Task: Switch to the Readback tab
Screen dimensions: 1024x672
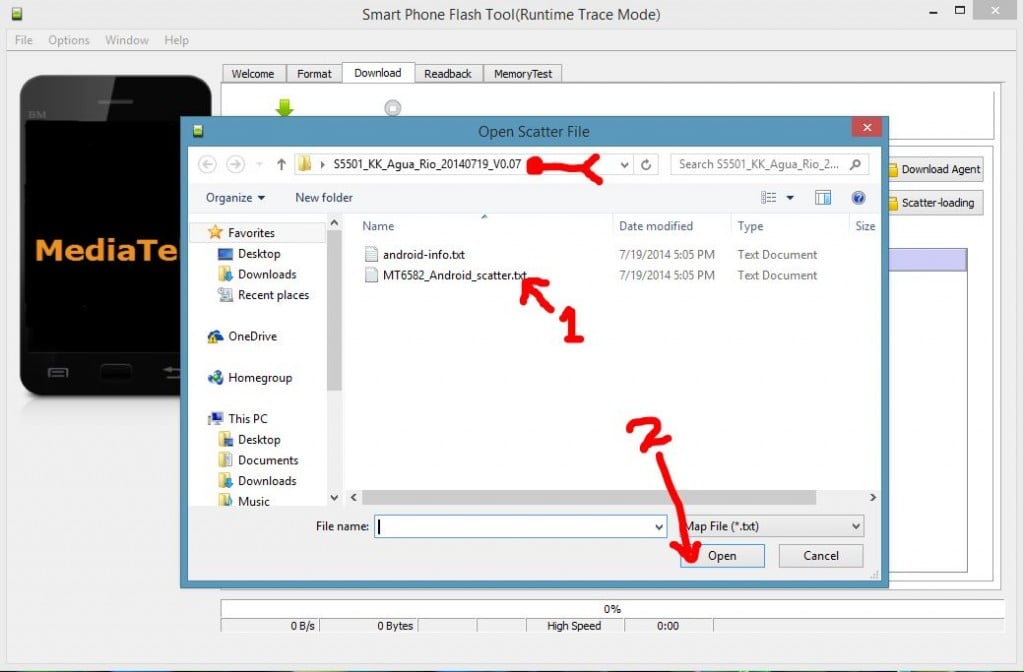Action: [x=448, y=74]
